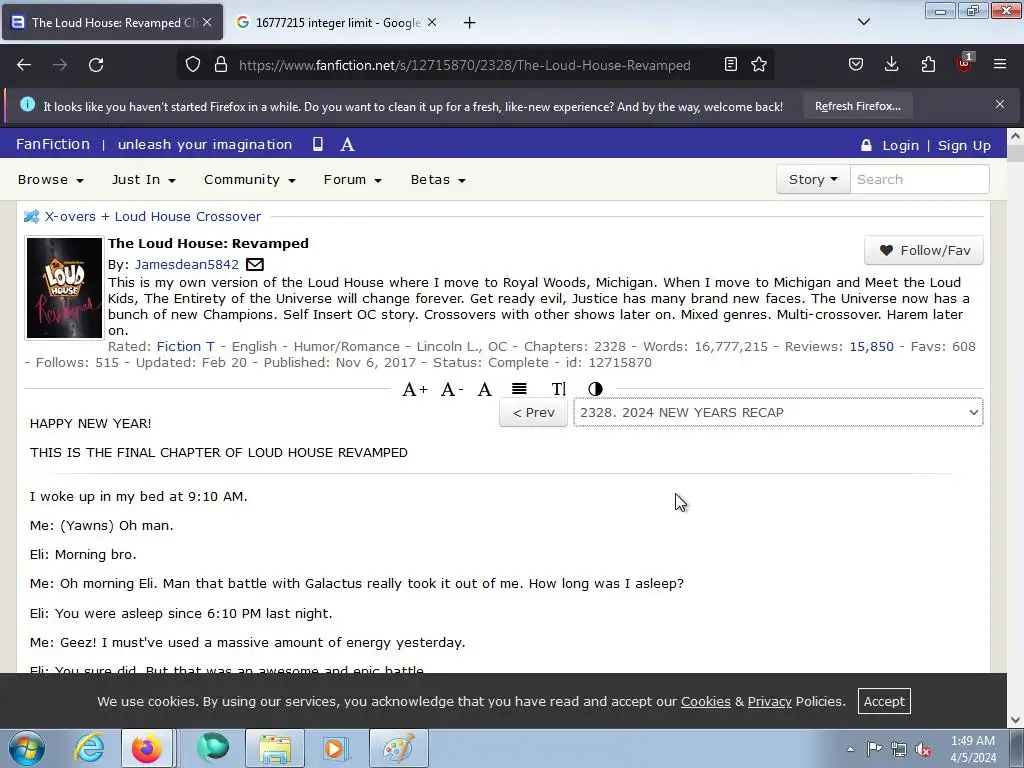The image size is (1024, 768).
Task: Open author Jamesdean5842 profile link
Action: (x=187, y=264)
